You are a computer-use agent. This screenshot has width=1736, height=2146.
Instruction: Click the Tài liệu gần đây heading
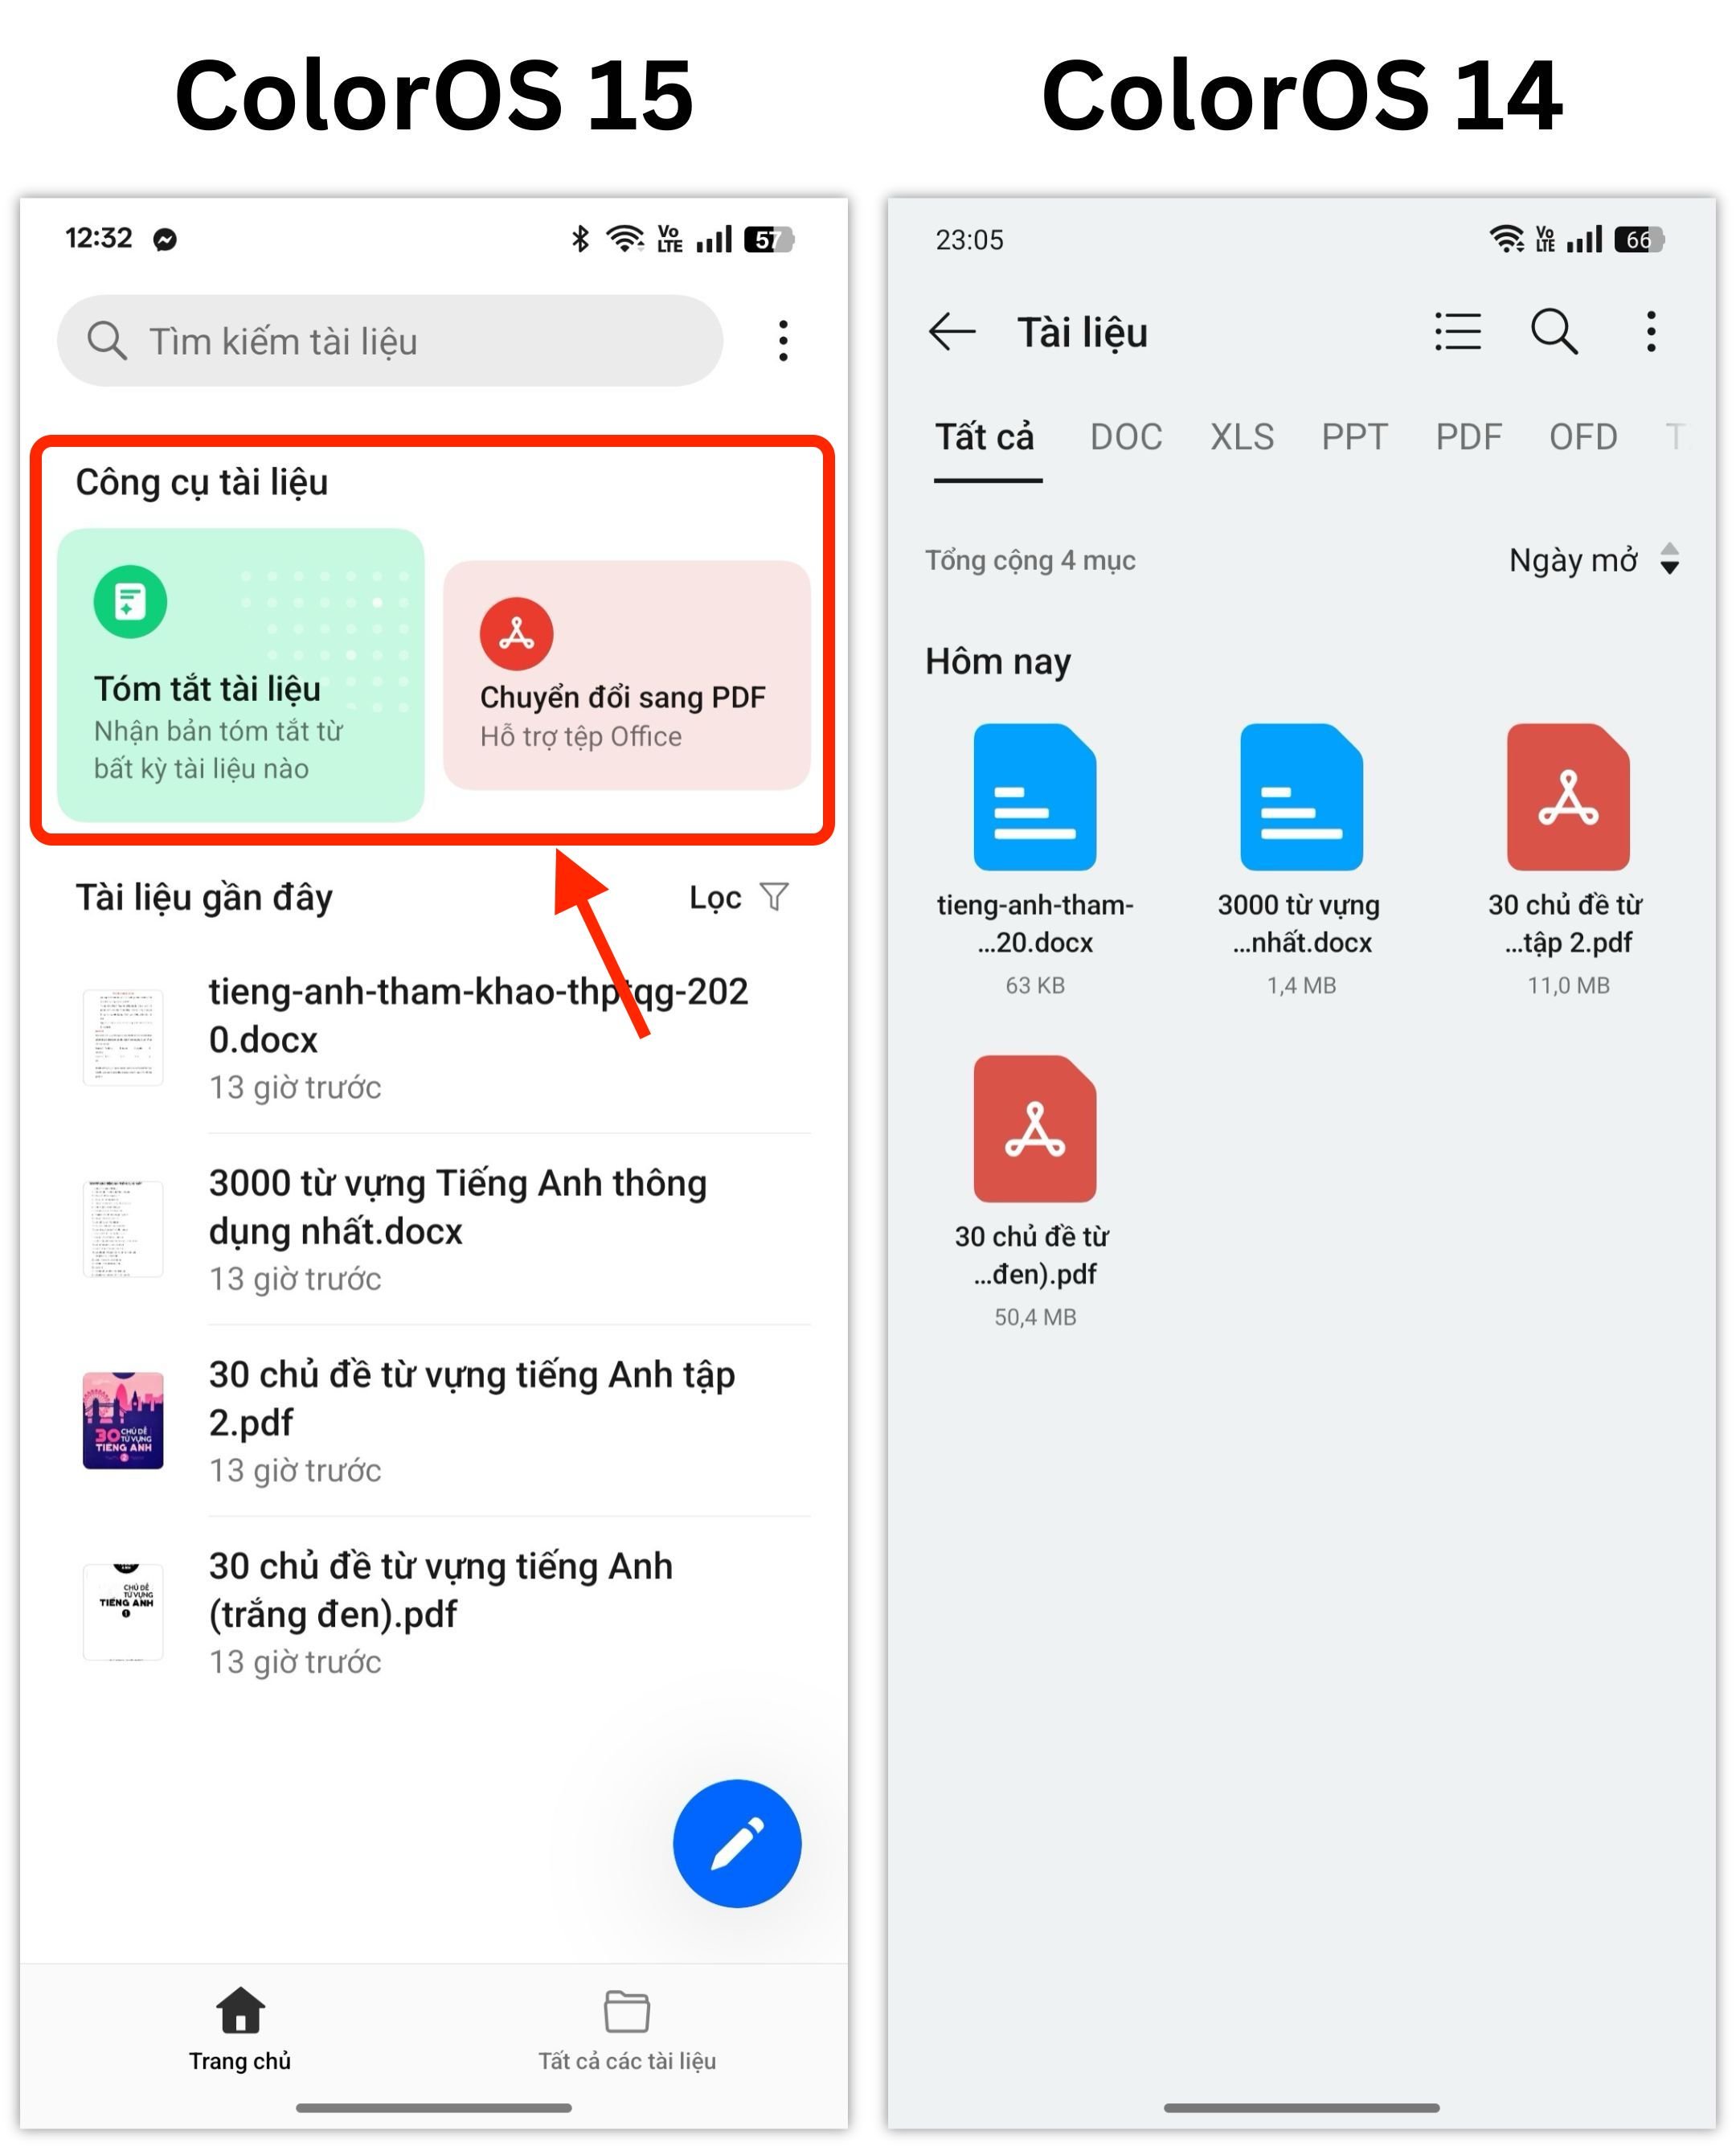click(x=204, y=898)
